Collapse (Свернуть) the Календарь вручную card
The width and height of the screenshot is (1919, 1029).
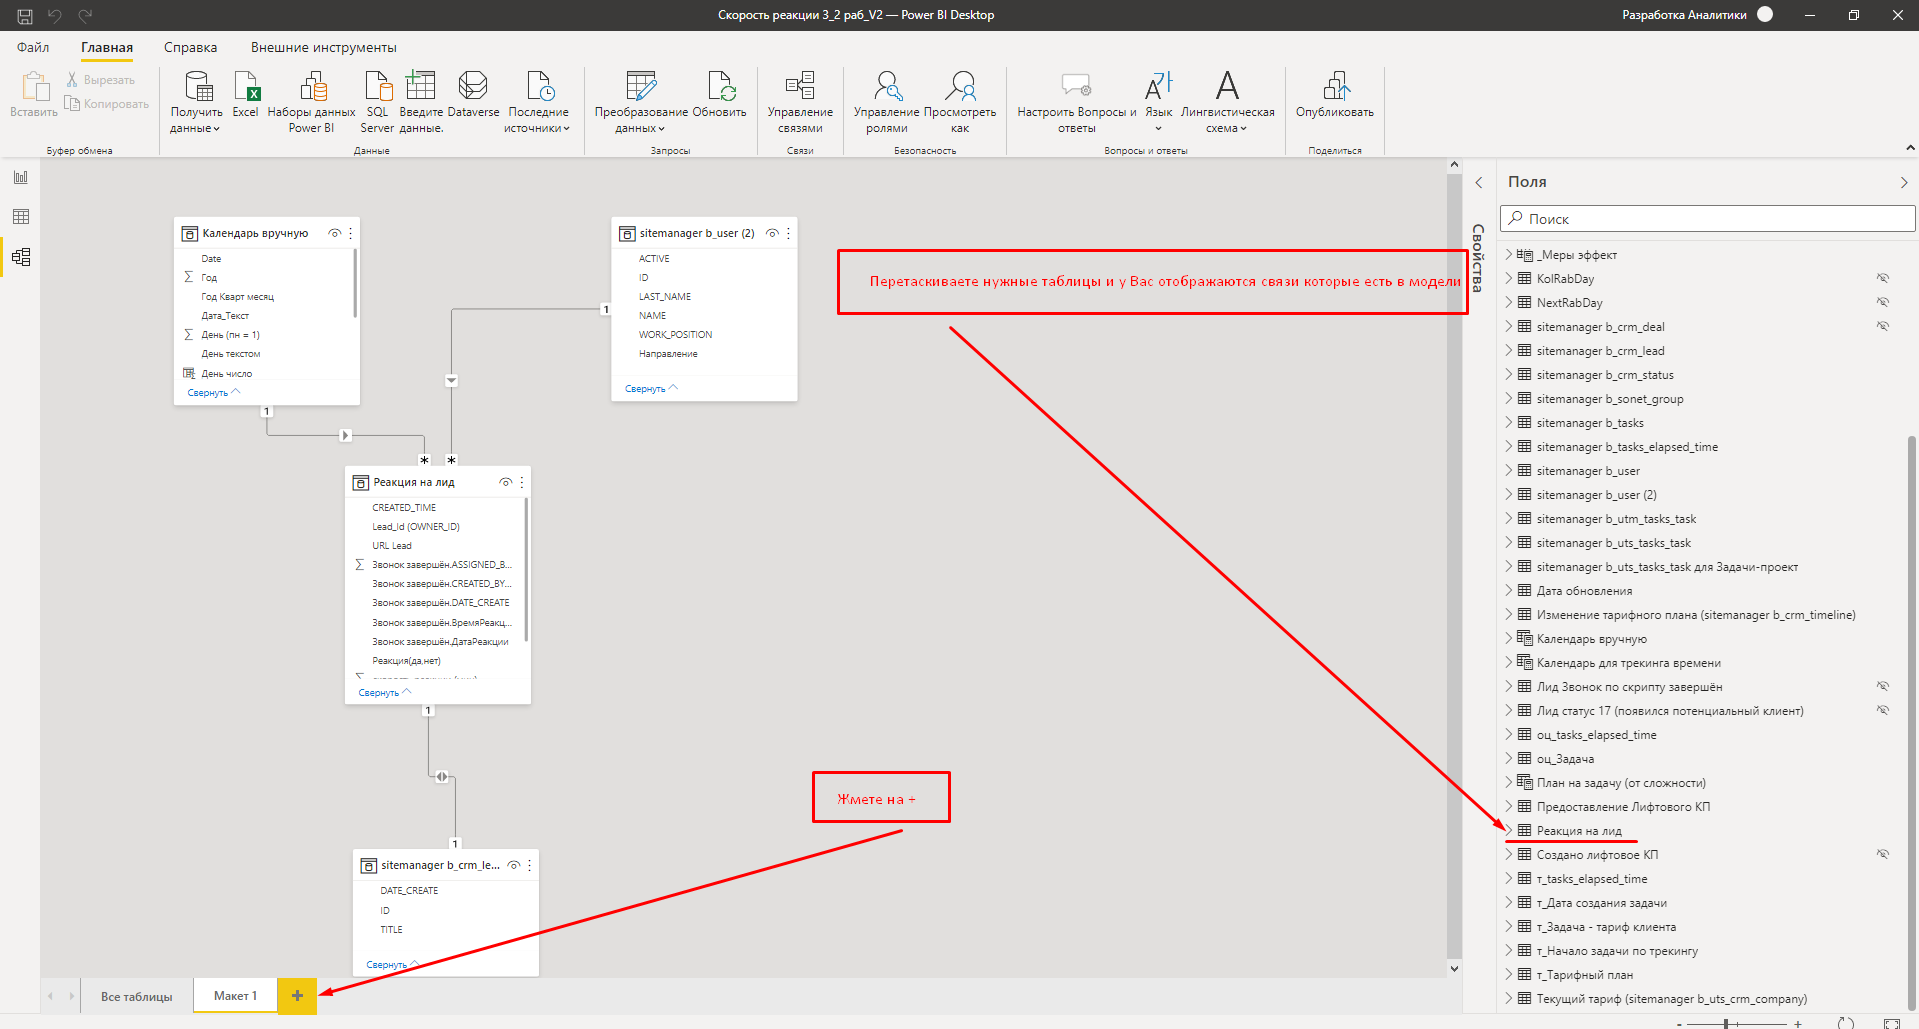[x=213, y=392]
